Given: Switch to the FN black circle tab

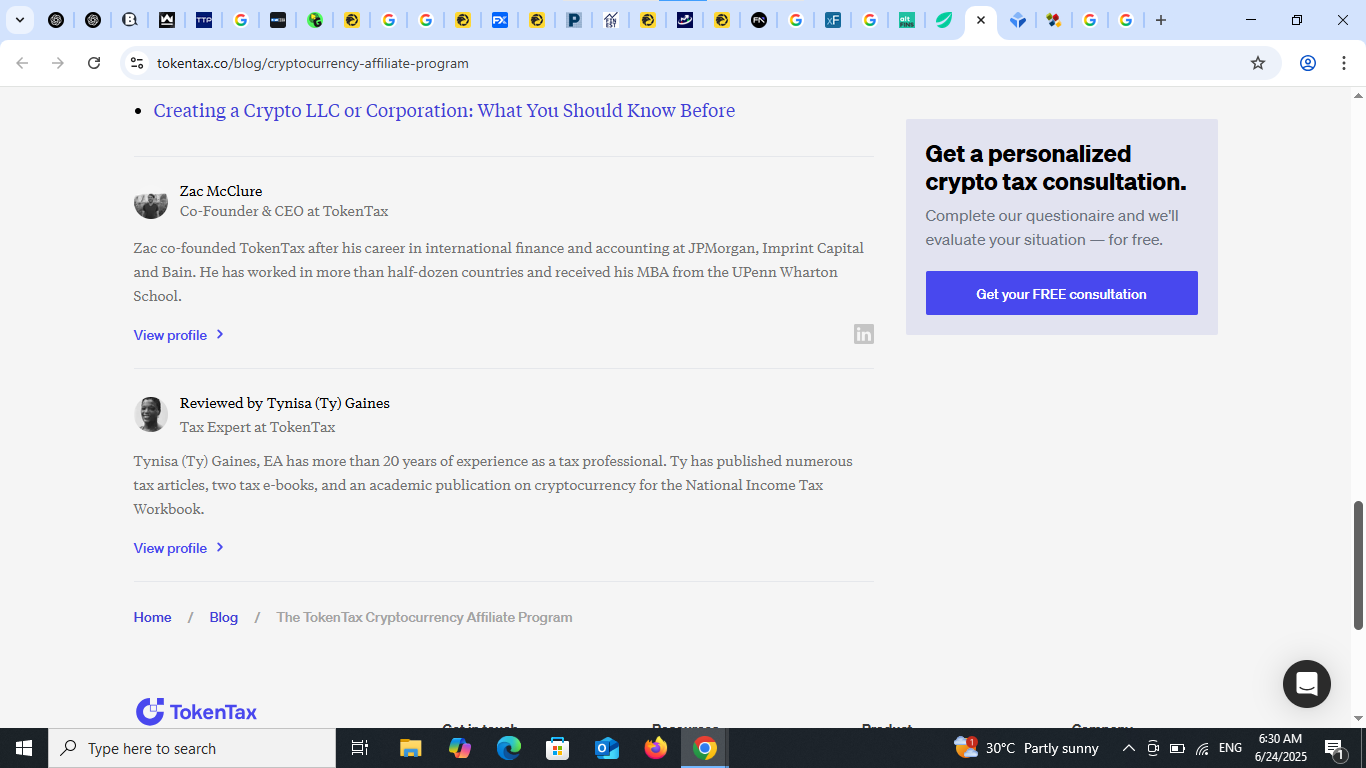Looking at the screenshot, I should (x=759, y=20).
